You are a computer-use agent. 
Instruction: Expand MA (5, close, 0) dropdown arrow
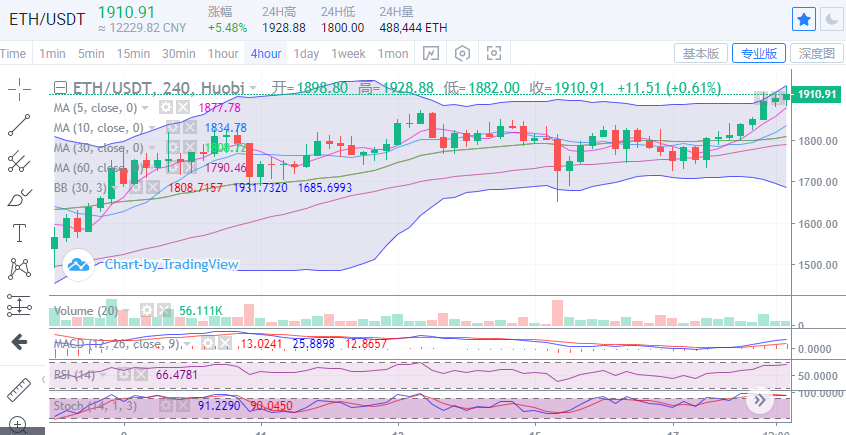pos(146,108)
